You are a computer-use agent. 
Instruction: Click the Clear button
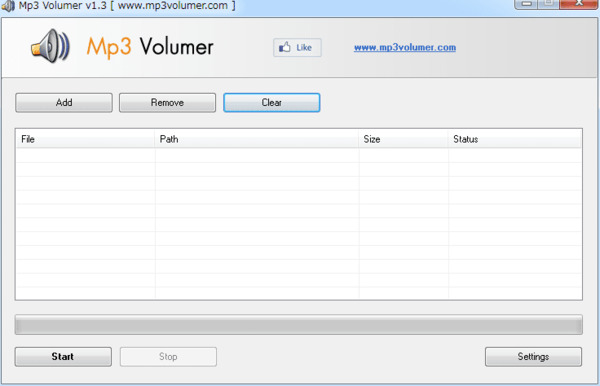(x=272, y=103)
